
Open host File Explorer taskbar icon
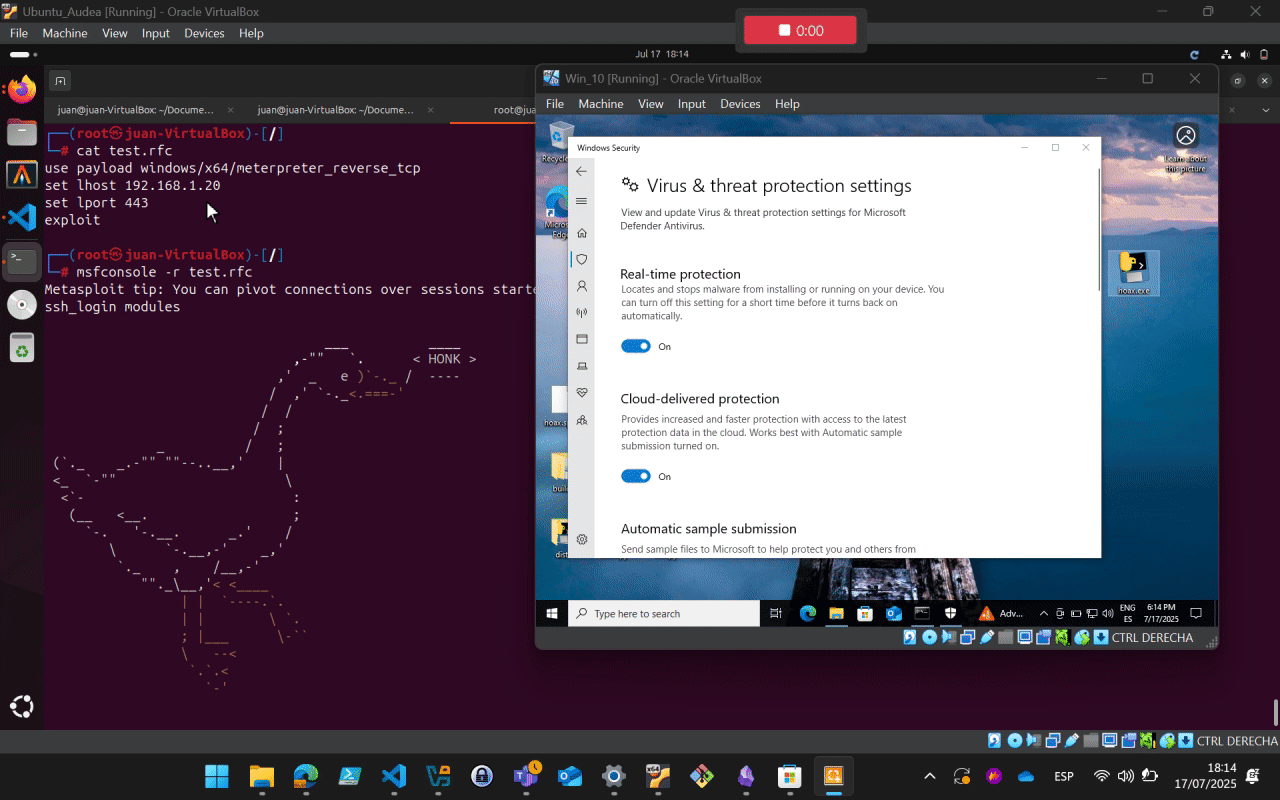point(262,776)
